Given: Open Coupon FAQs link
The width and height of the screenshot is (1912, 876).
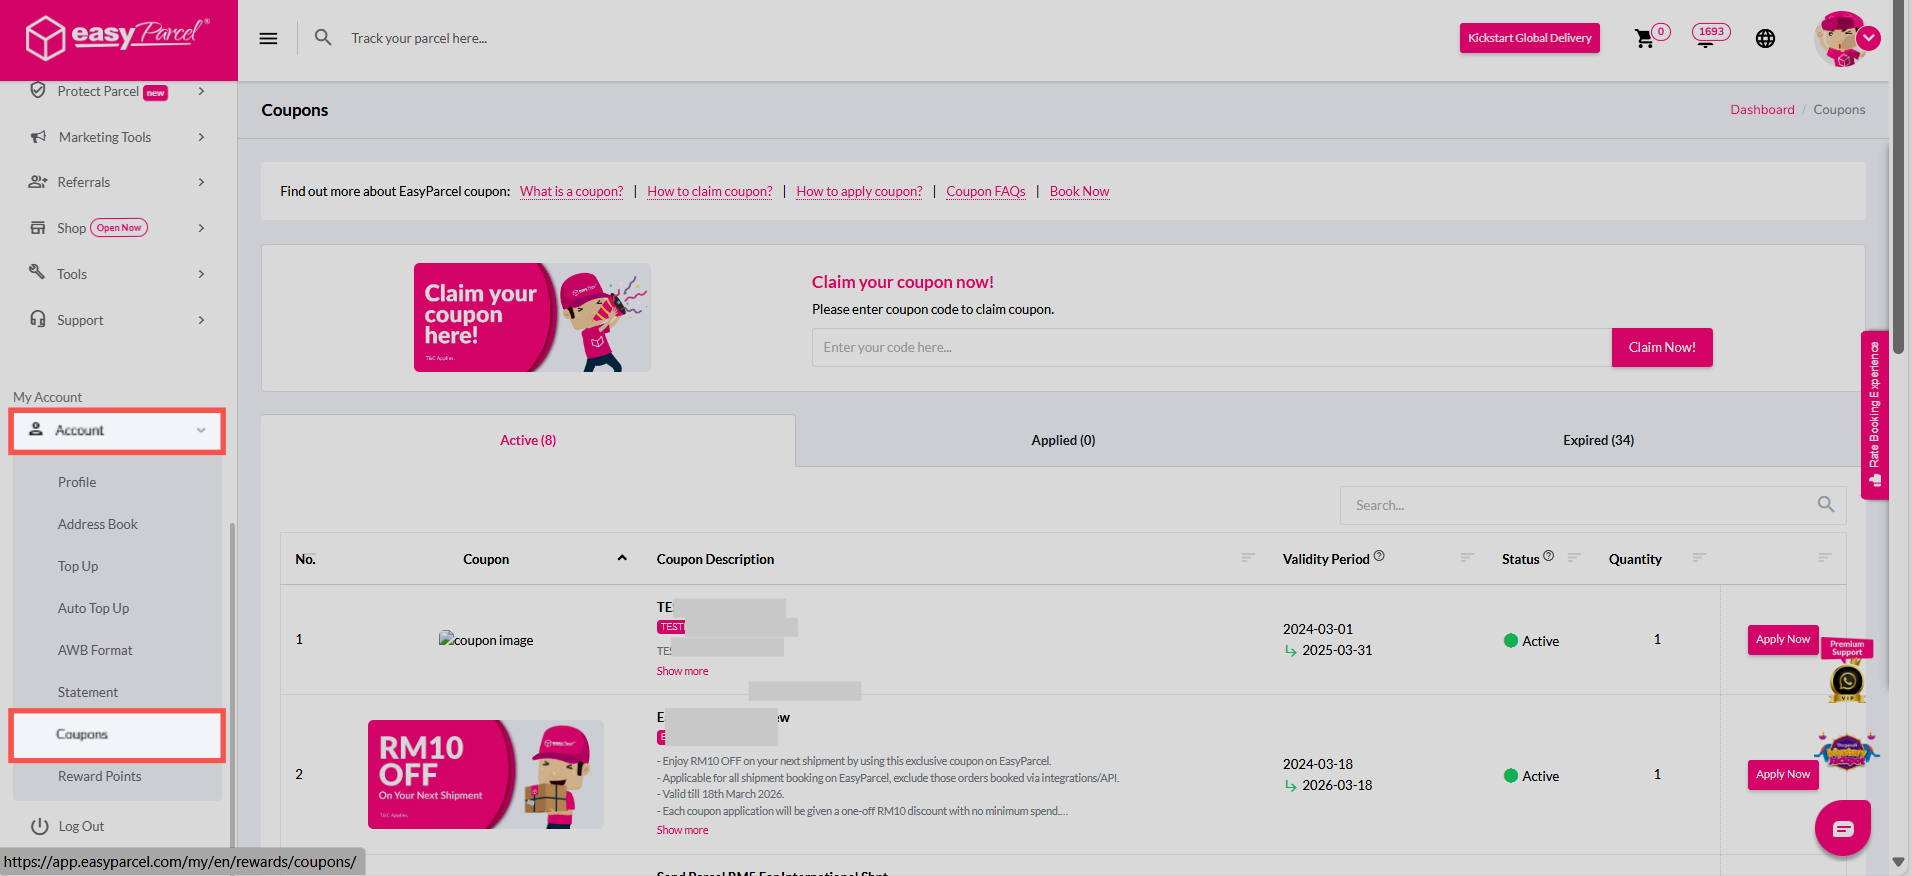Looking at the screenshot, I should tap(986, 191).
